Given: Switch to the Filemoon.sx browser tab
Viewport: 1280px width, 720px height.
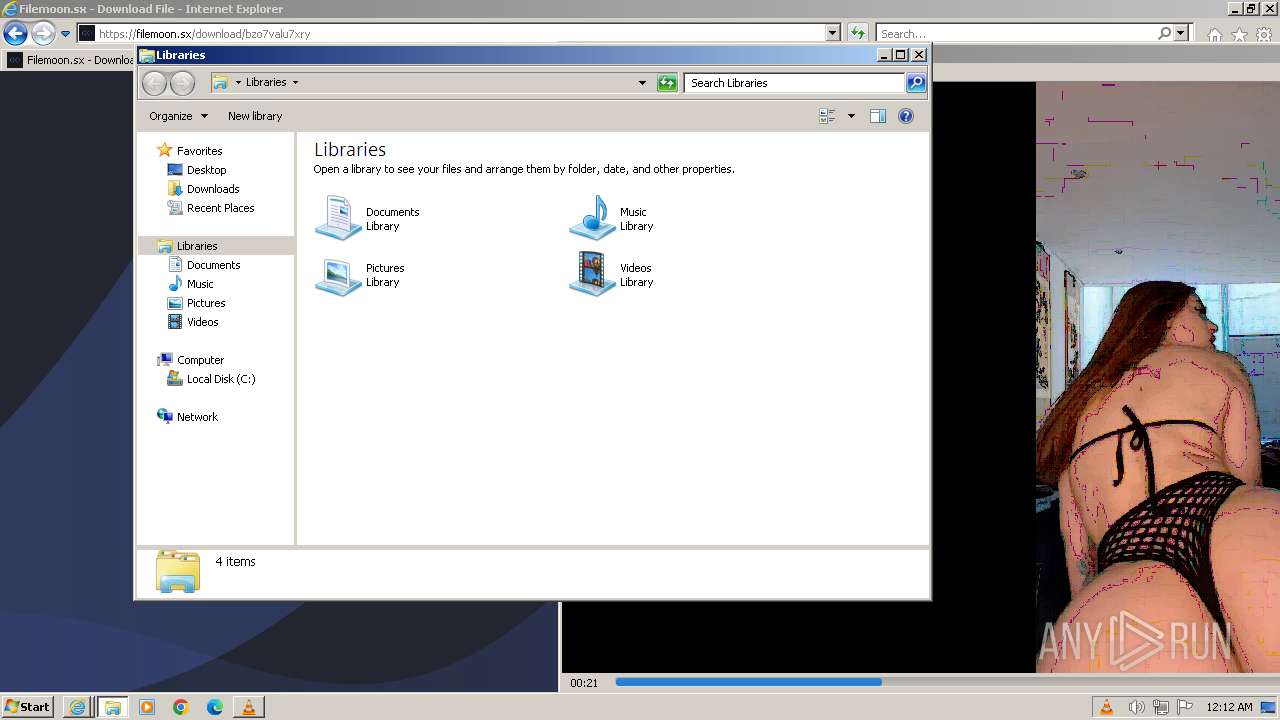Looking at the screenshot, I should pos(70,60).
